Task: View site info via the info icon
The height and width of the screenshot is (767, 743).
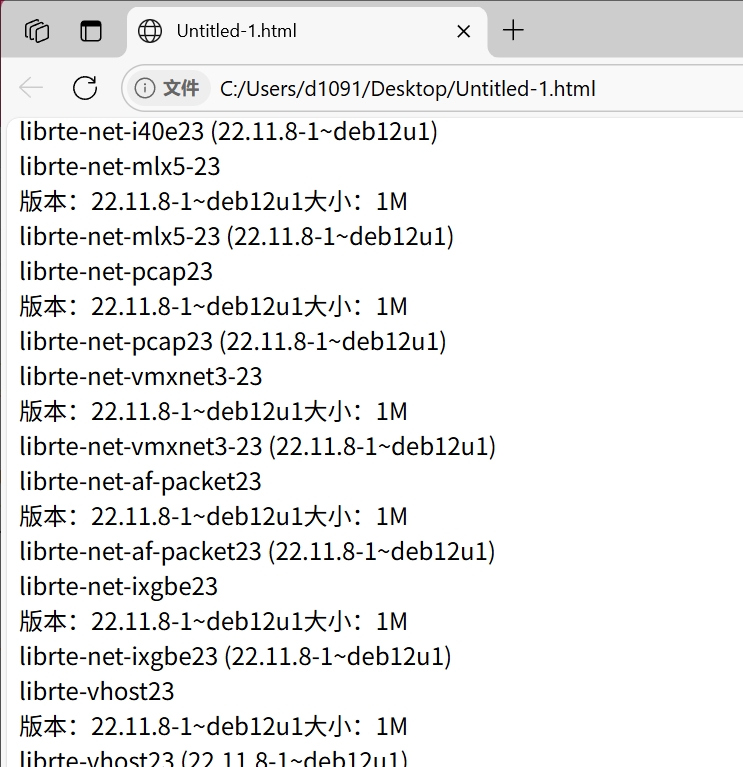Action: (145, 89)
